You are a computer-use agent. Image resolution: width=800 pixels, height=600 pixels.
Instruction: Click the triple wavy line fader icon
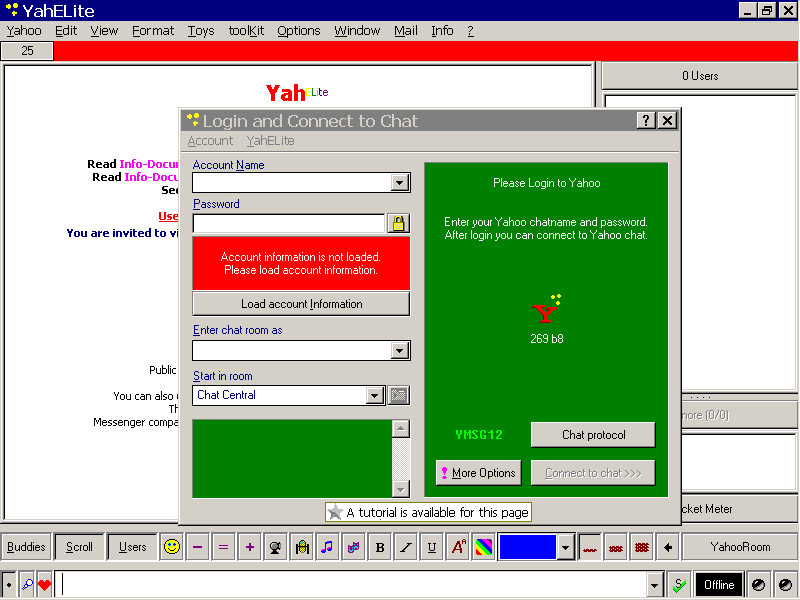pos(642,547)
